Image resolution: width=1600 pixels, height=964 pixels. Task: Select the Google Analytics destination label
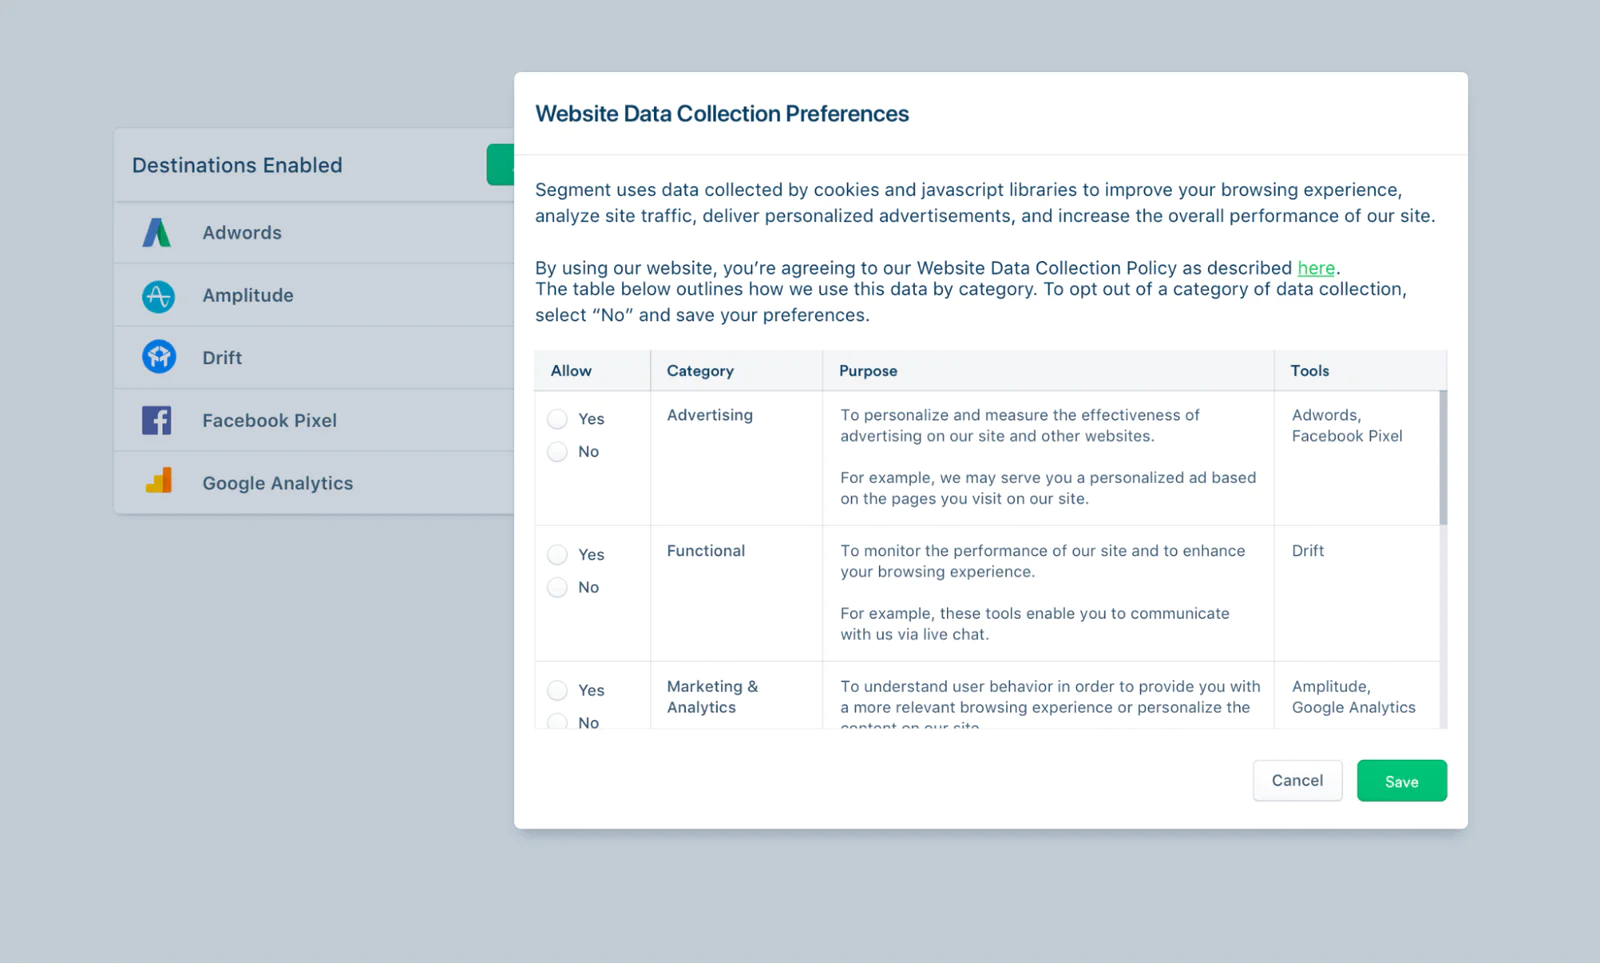277,483
